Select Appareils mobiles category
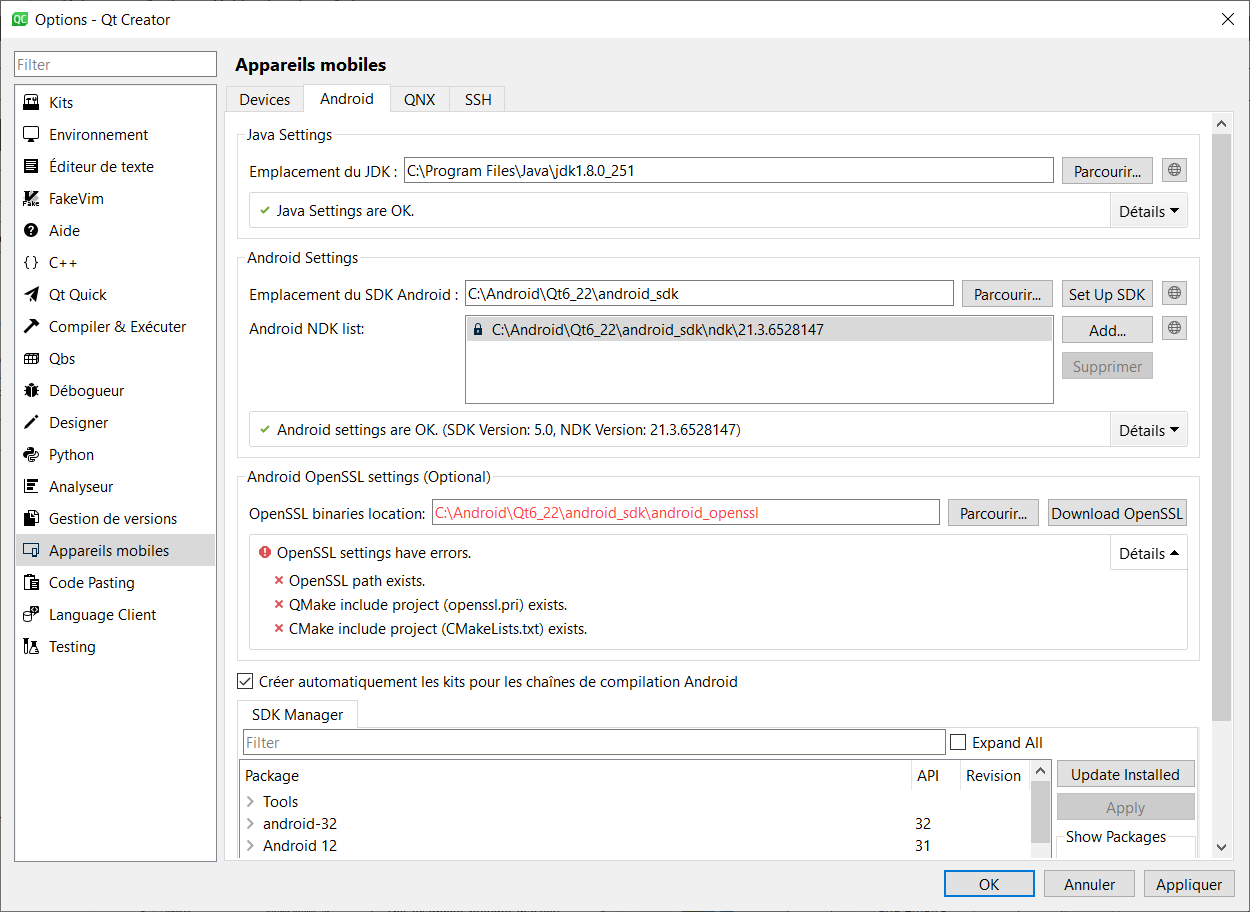The image size is (1250, 912). pos(115,551)
